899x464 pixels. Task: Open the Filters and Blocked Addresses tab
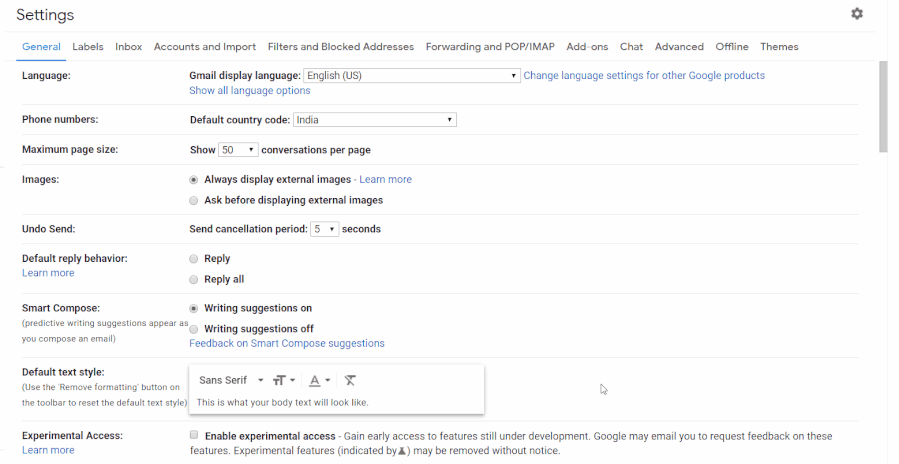341,46
